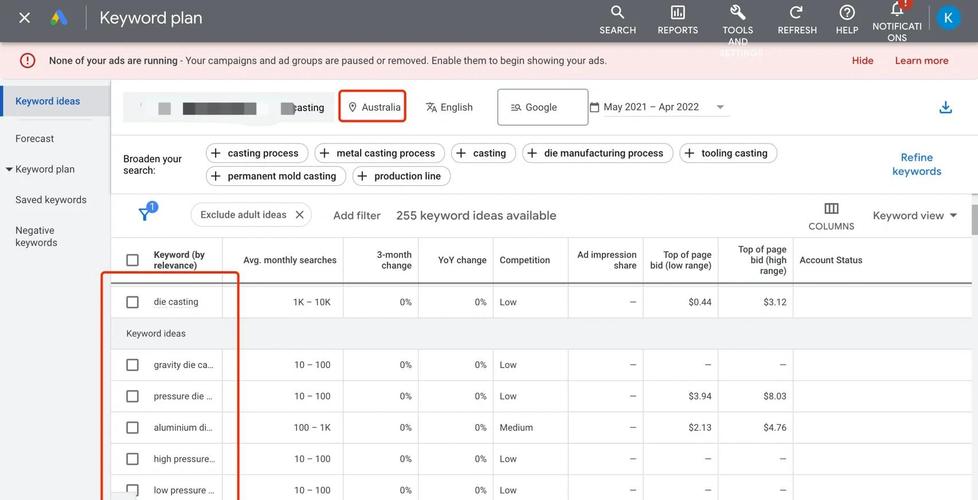Add production line suggestion chip
Screen dimensions: 978x500
(x=401, y=176)
